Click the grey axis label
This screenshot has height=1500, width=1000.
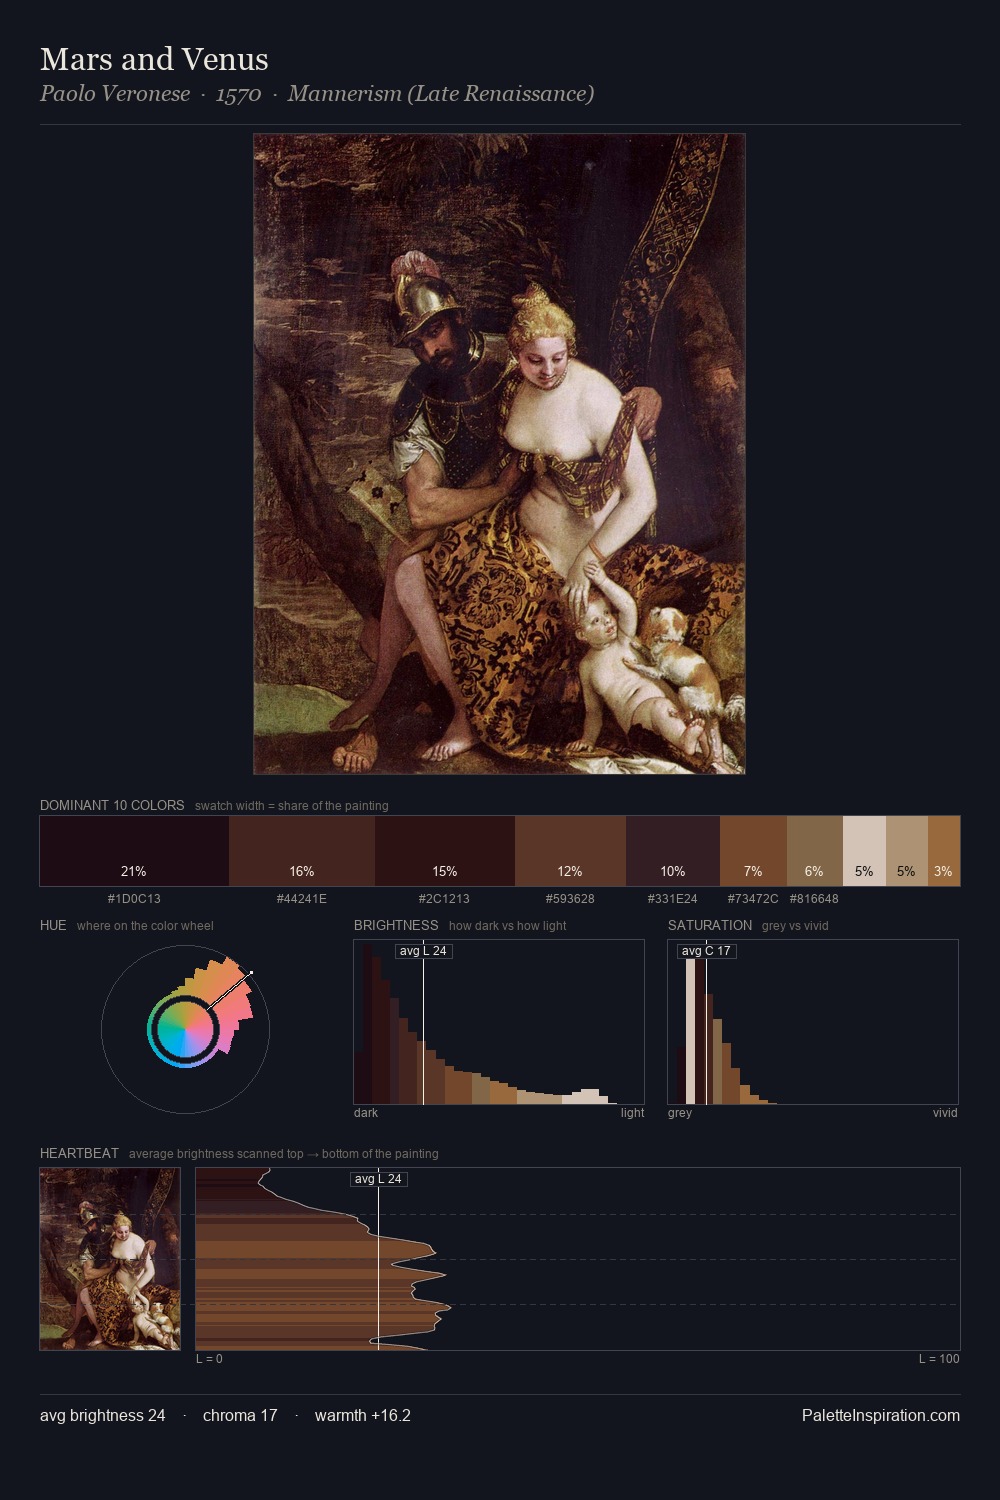[x=680, y=1113]
